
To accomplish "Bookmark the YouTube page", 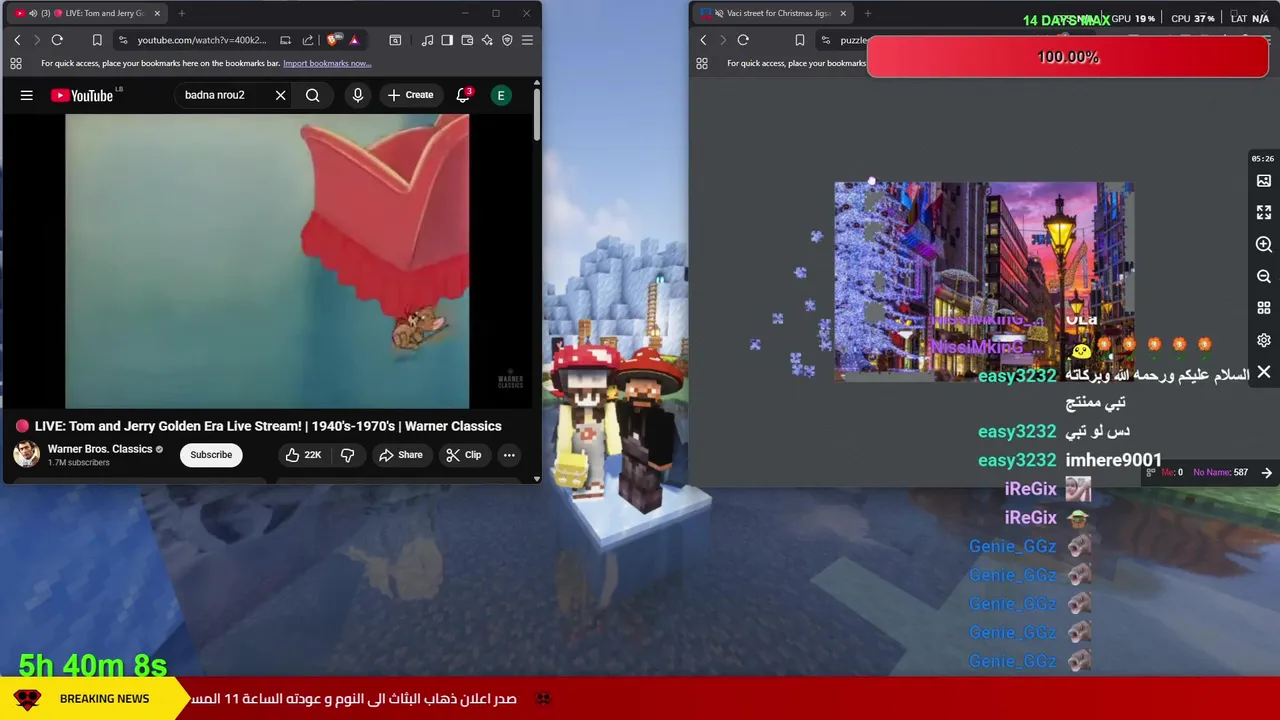I will [97, 40].
